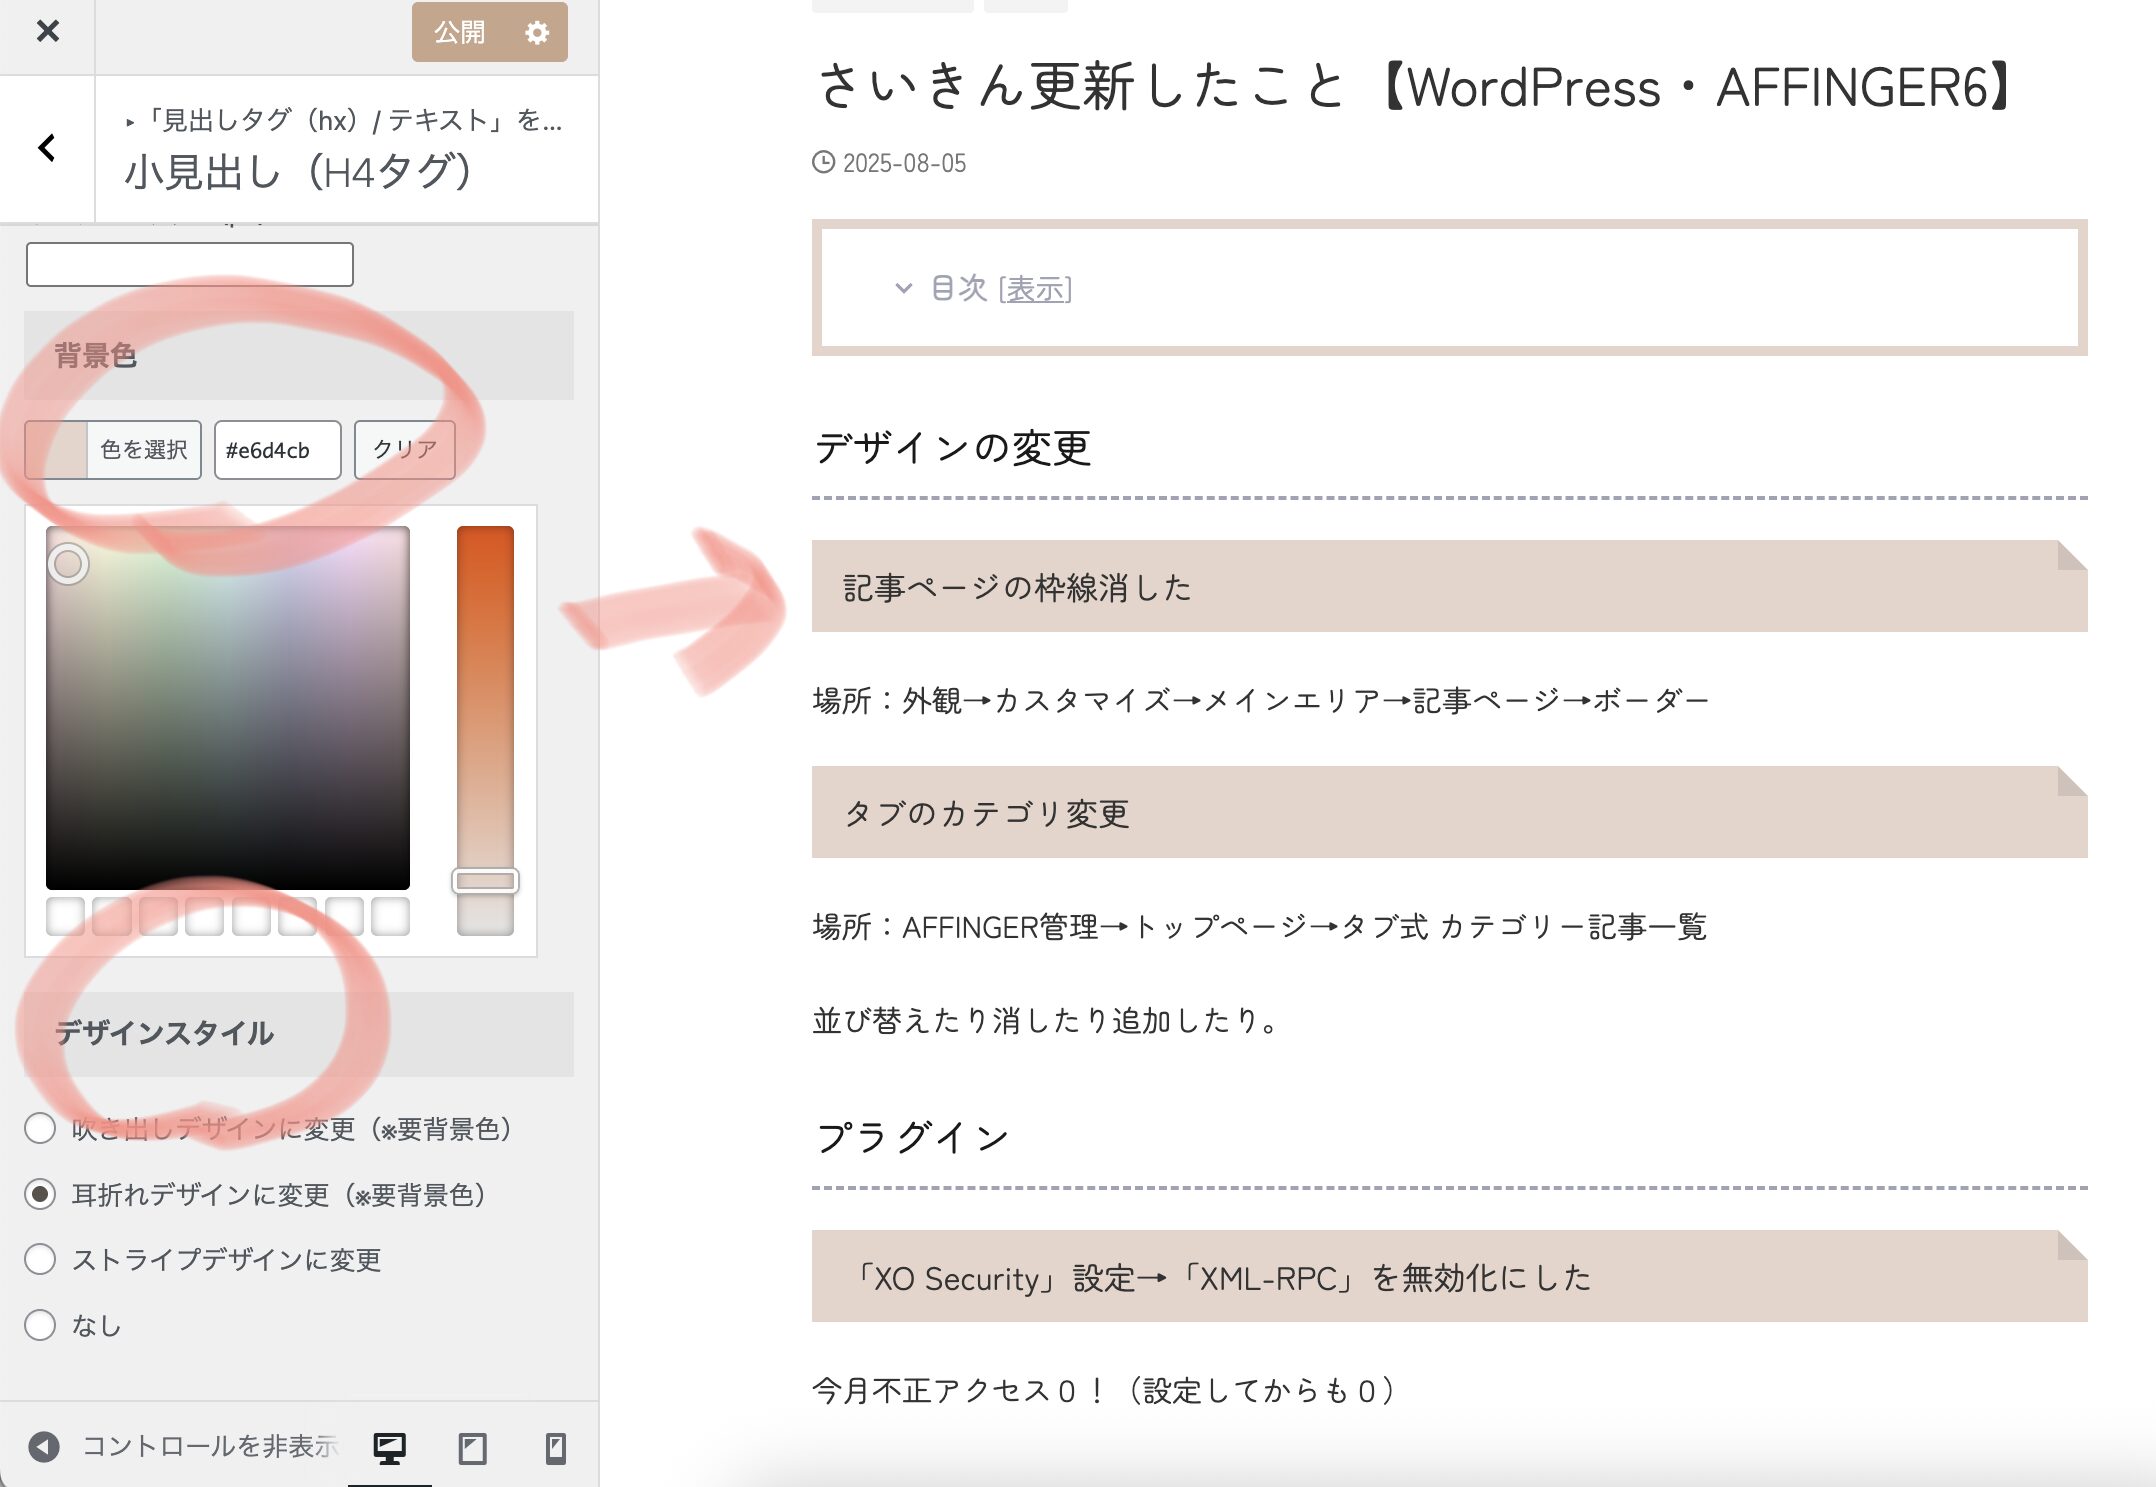Click the 公開 publish button
The image size is (2156, 1487).
pos(460,32)
